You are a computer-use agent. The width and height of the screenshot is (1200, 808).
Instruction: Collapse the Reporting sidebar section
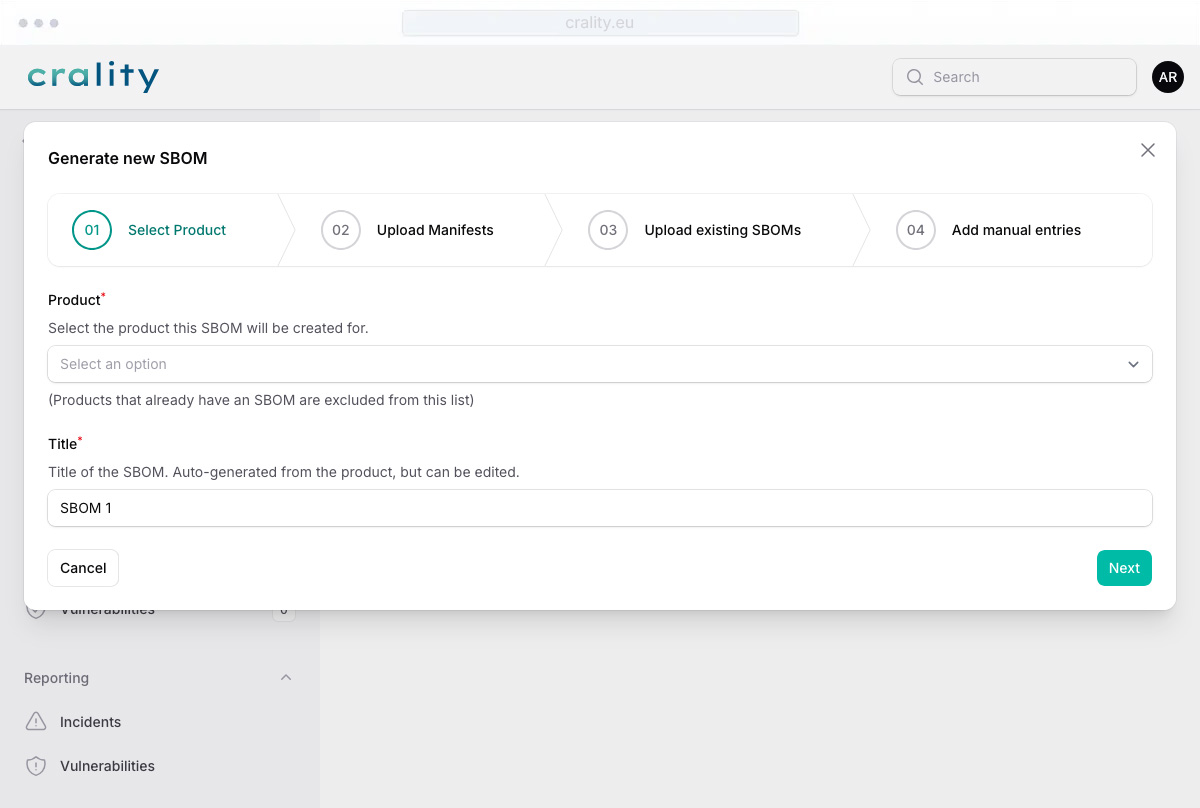click(x=286, y=678)
